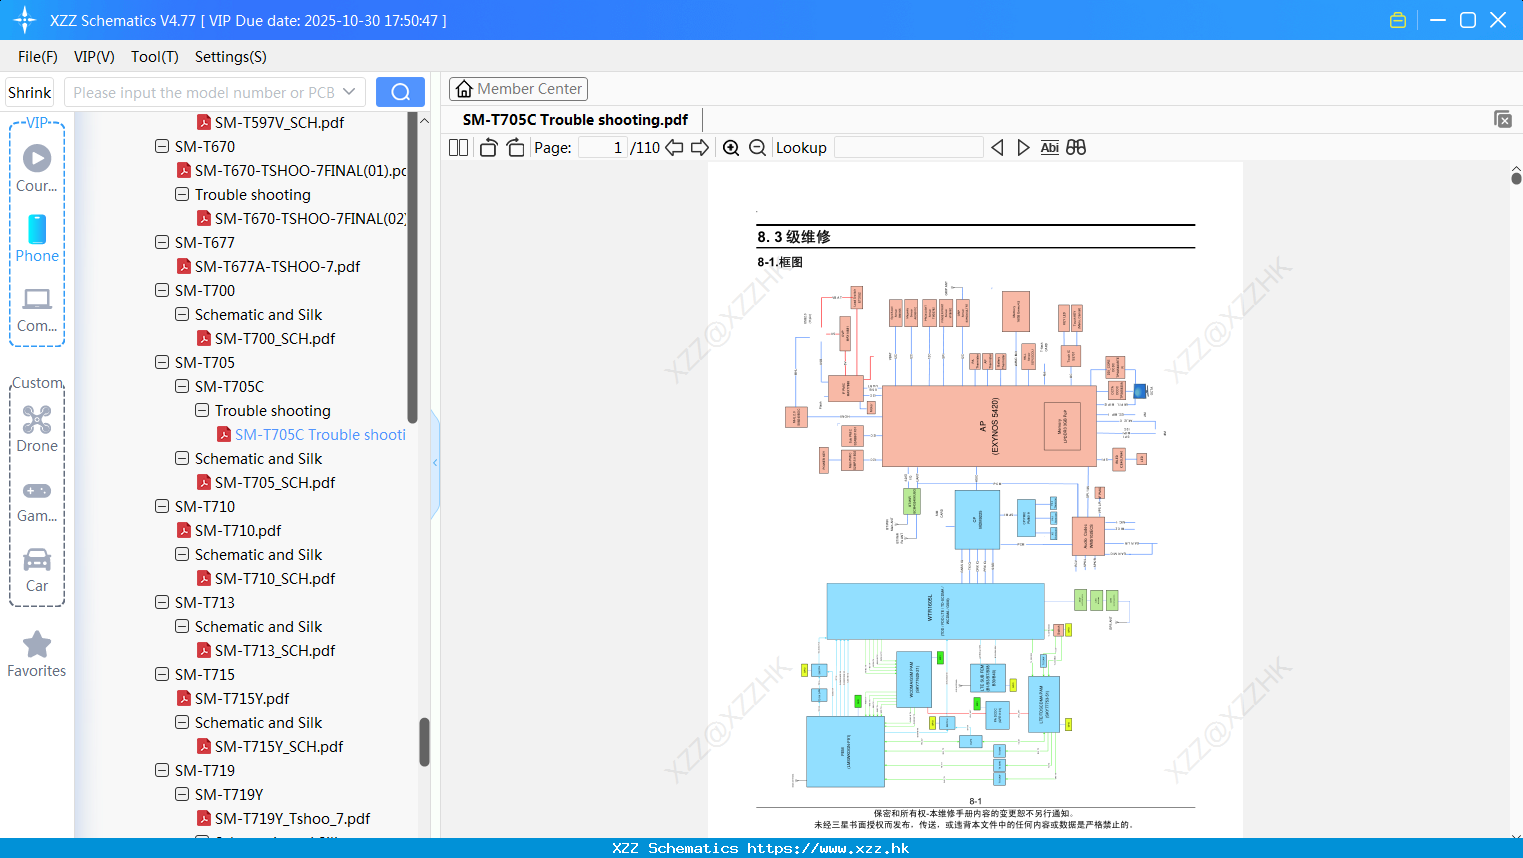Click the Lookup text field

pos(908,147)
